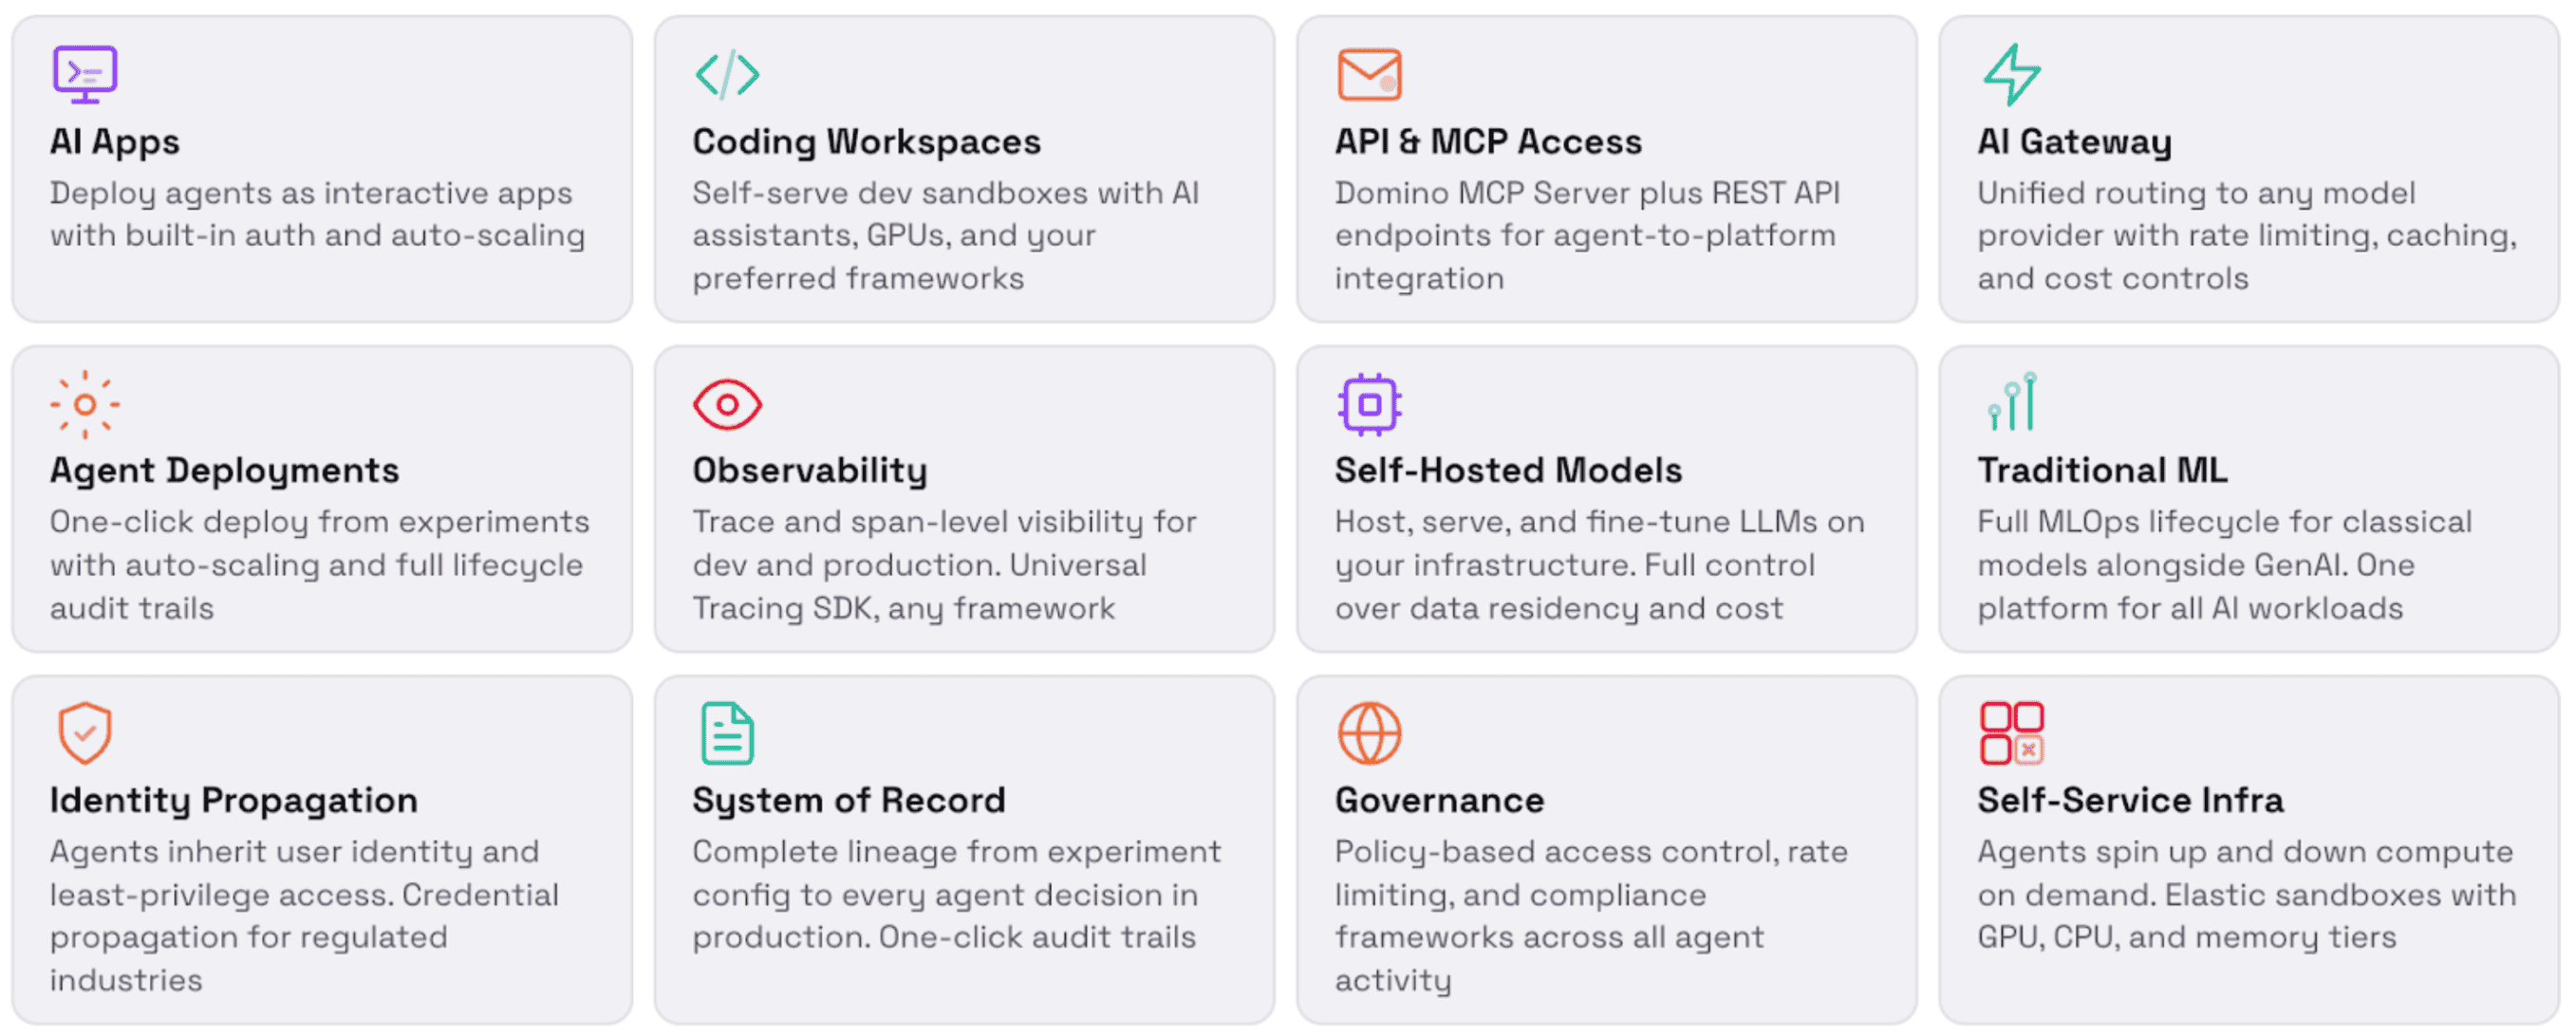2576x1036 pixels.
Task: Select the Self-Service Infra title
Action: tap(2130, 801)
